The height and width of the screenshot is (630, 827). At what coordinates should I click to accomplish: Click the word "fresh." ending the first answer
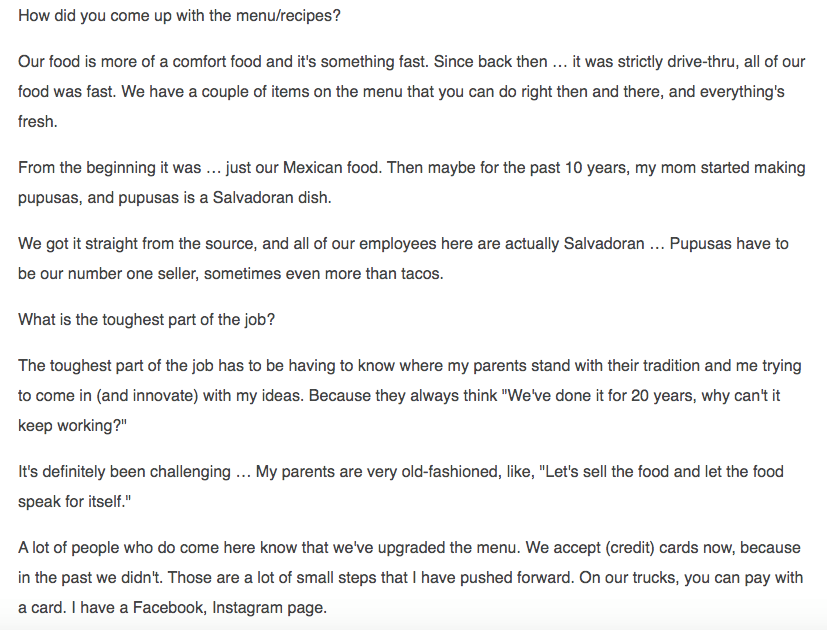click(37, 122)
